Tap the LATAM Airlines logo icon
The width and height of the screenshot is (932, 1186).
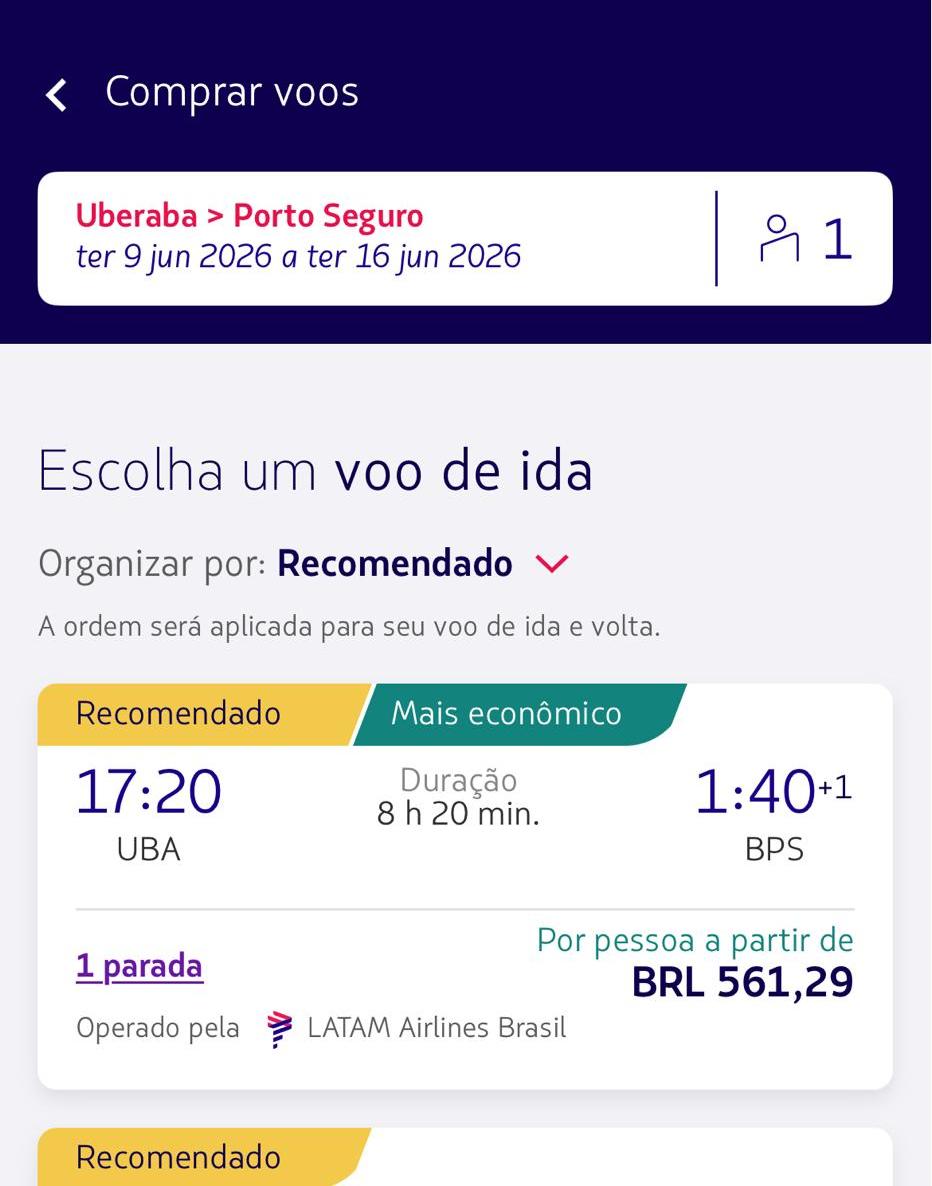280,1029
